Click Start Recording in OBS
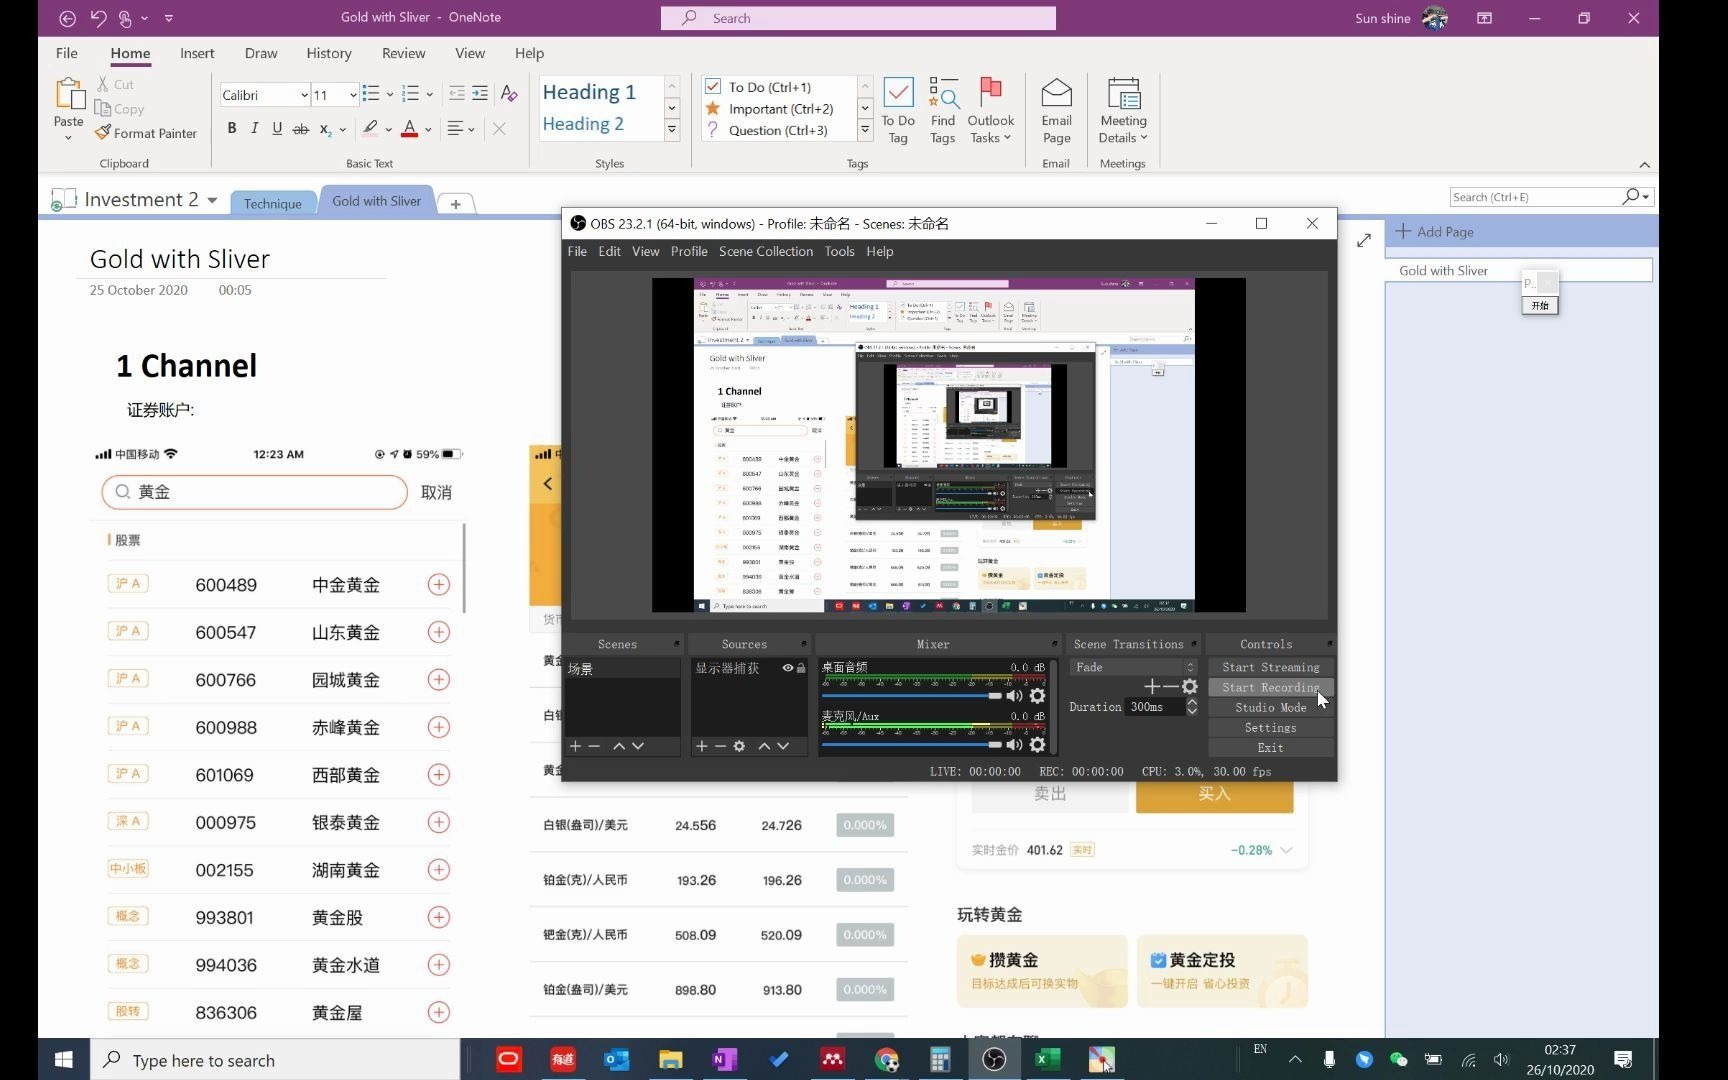 pyautogui.click(x=1270, y=687)
